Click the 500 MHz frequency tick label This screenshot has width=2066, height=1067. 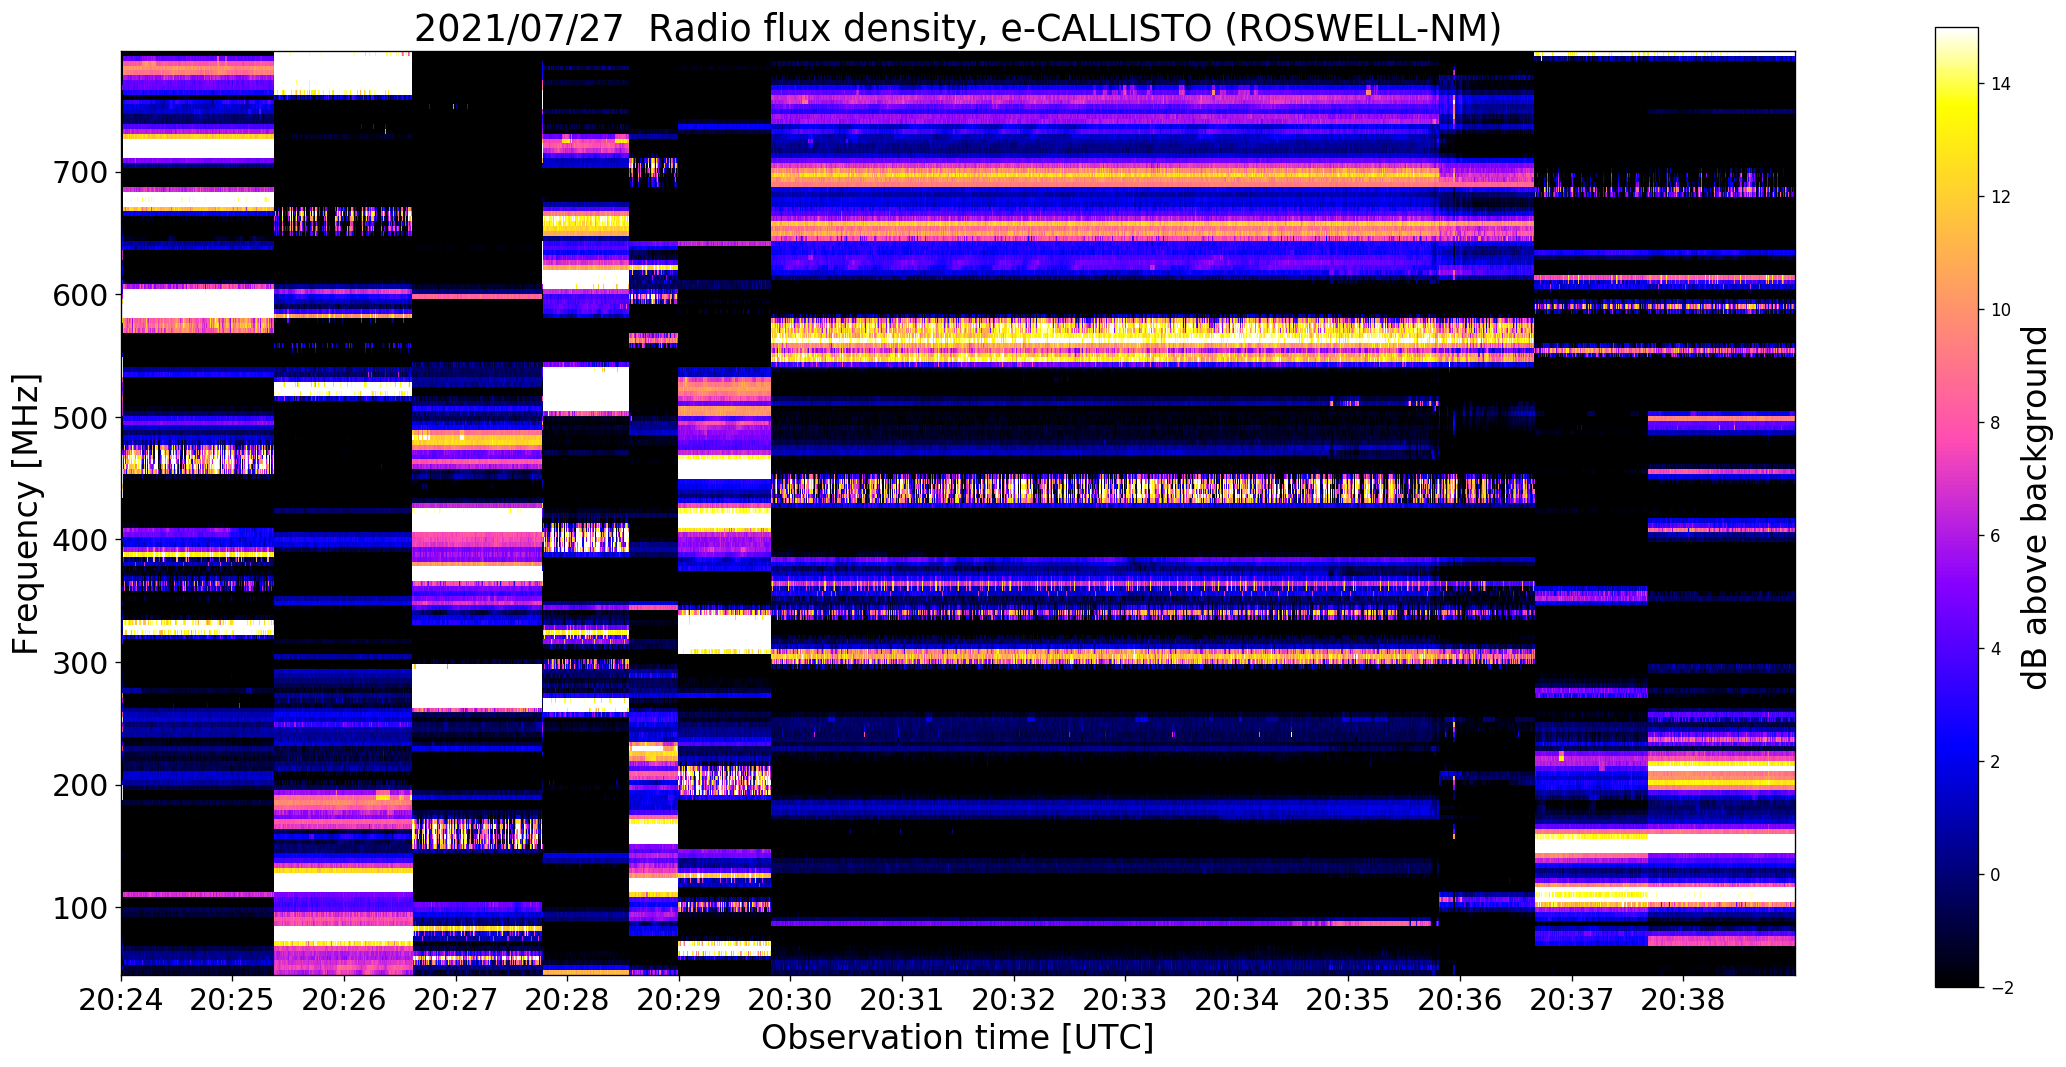(79, 417)
